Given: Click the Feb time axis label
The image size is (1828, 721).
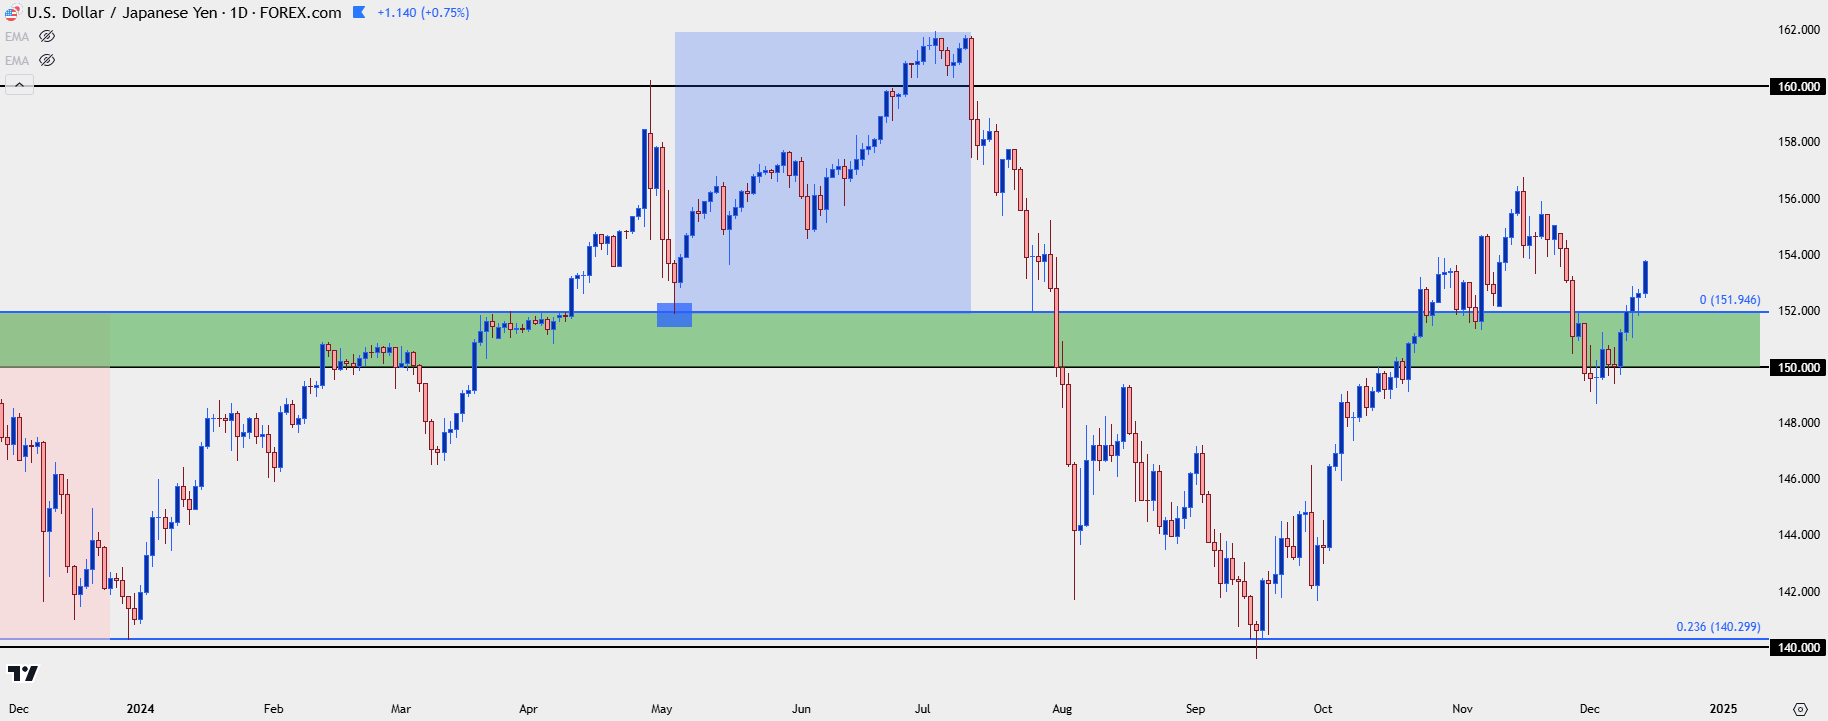Looking at the screenshot, I should coord(273,709).
